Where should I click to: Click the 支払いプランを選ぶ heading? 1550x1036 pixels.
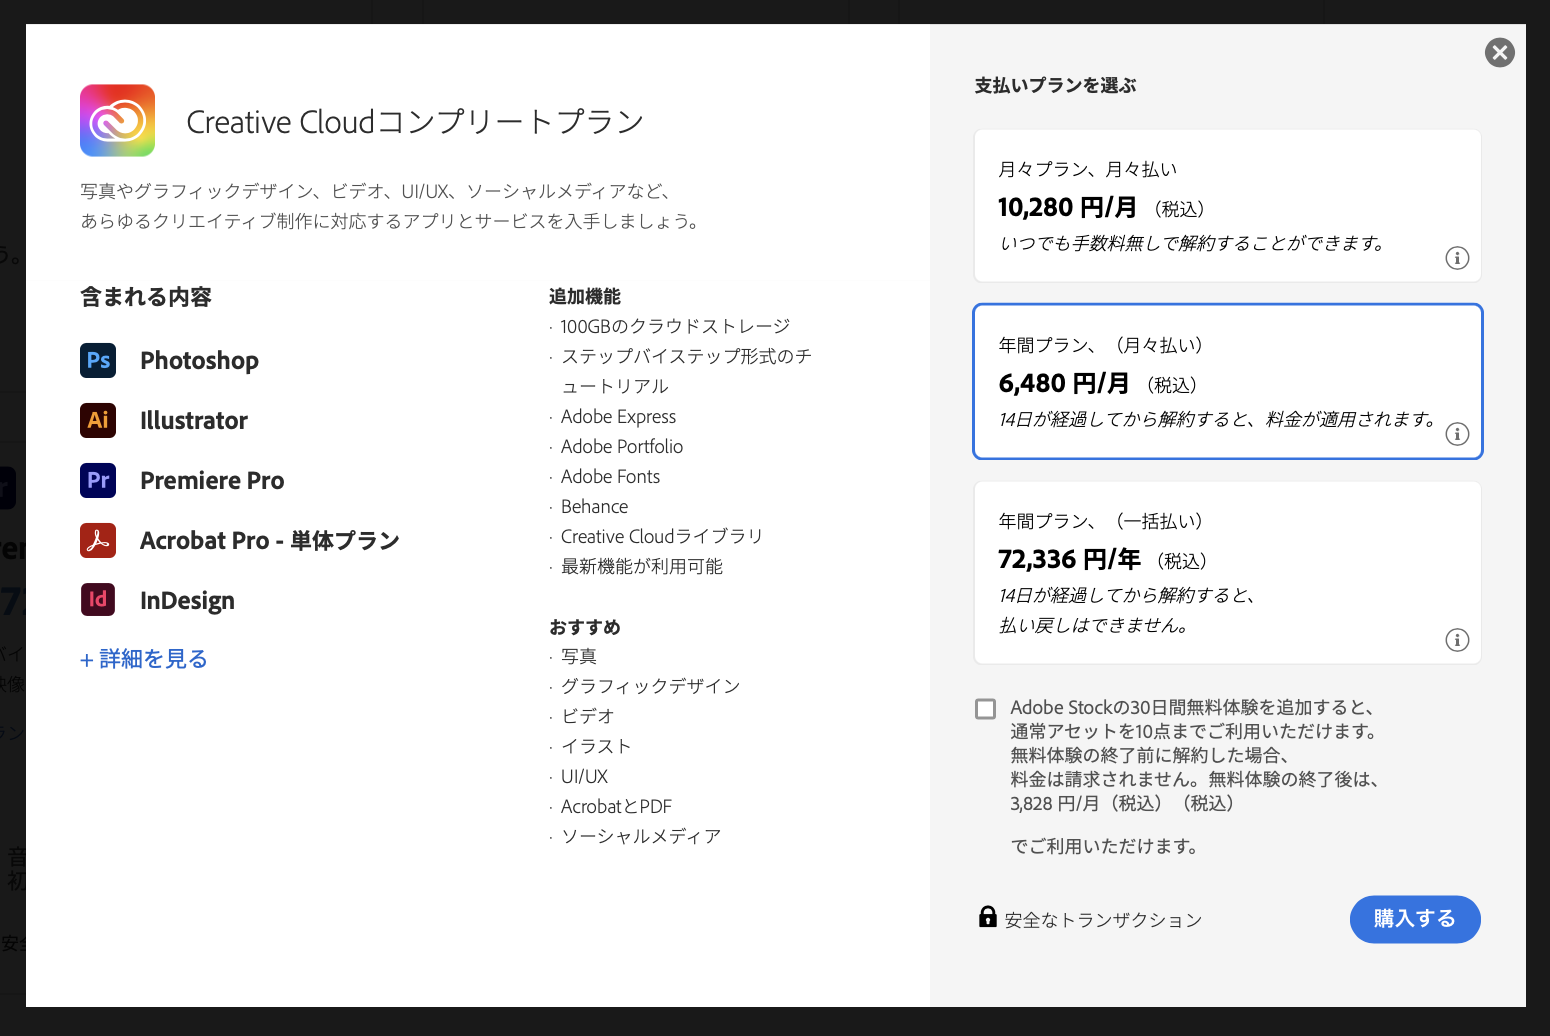coord(1055,86)
